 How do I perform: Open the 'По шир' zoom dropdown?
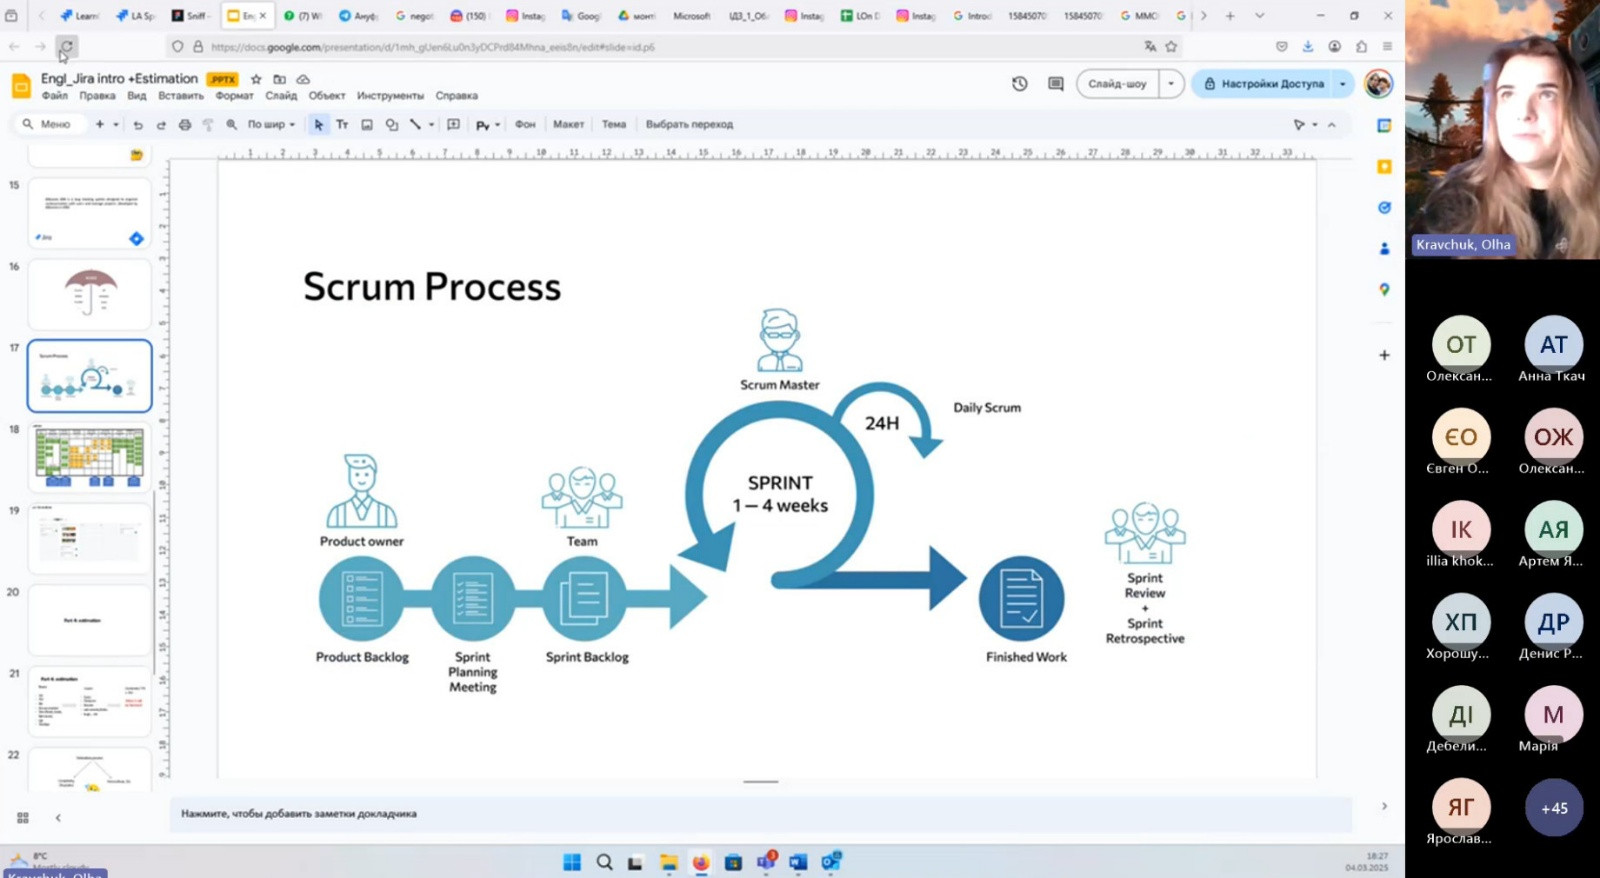(271, 125)
